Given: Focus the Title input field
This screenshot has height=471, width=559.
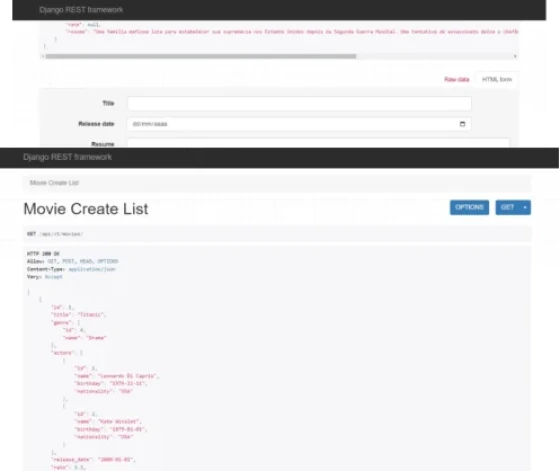Looking at the screenshot, I should (299, 103).
